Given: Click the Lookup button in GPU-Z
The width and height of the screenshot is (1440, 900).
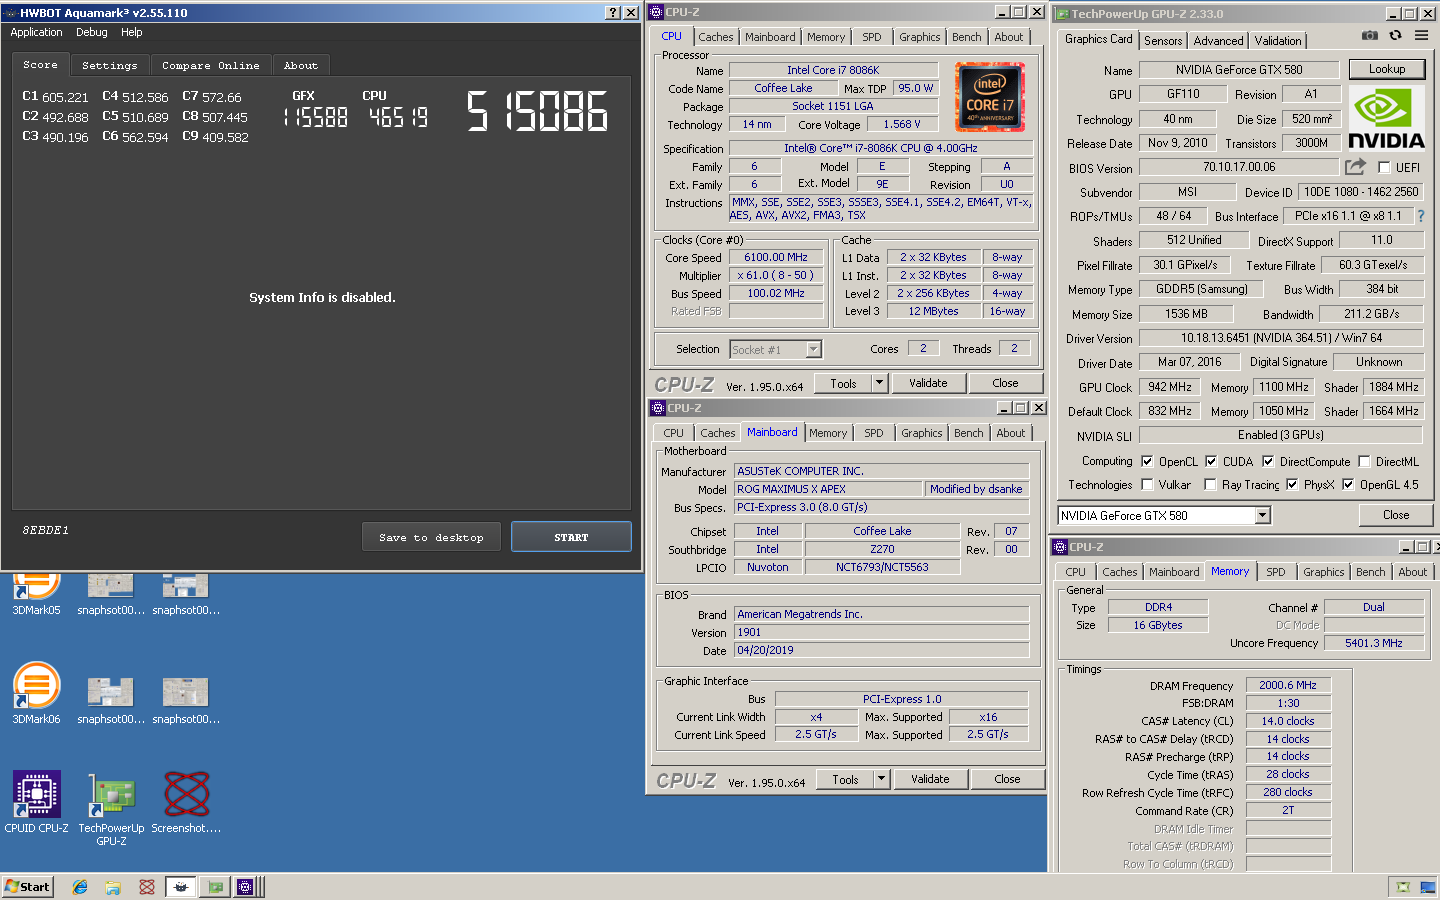Looking at the screenshot, I should 1387,69.
